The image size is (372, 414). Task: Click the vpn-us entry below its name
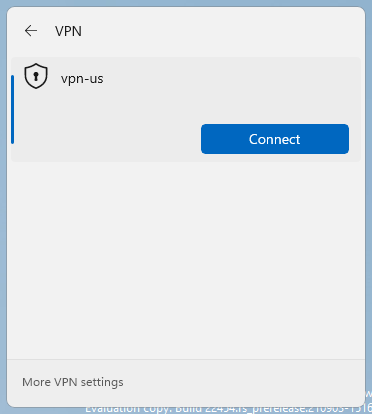(x=100, y=110)
